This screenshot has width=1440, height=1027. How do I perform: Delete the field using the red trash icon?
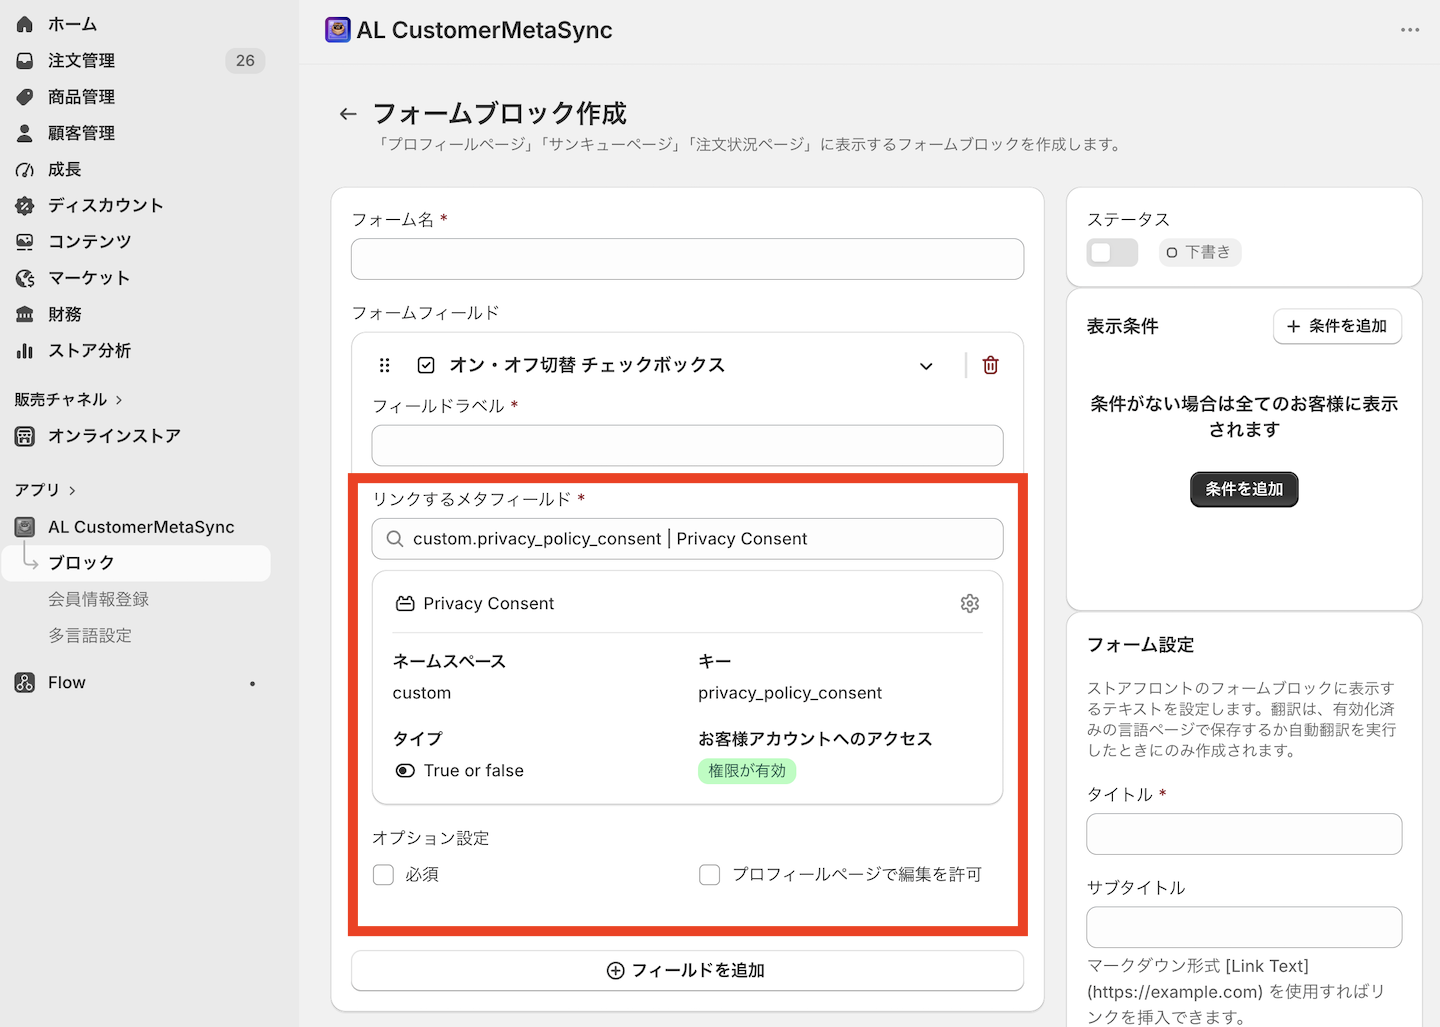click(x=990, y=365)
